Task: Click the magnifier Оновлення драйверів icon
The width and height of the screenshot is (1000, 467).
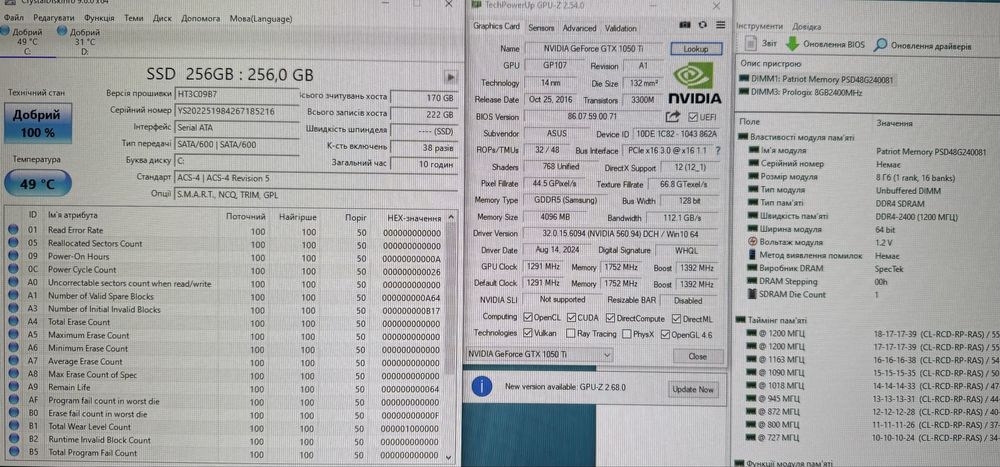Action: pos(880,45)
